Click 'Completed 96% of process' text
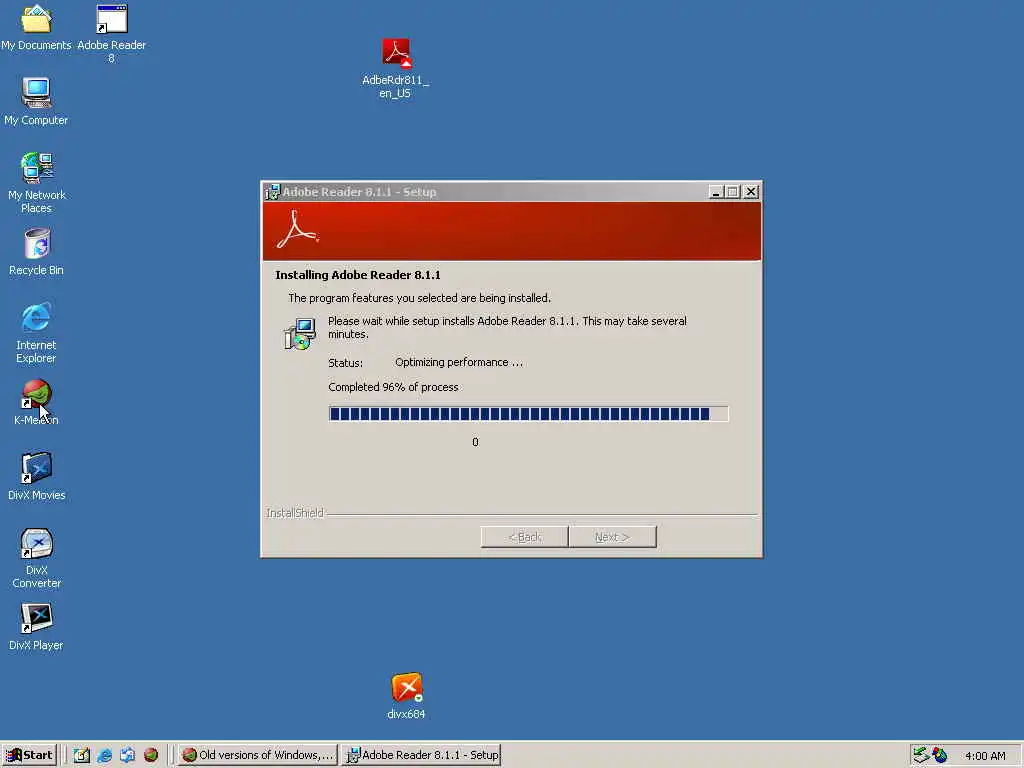Image resolution: width=1024 pixels, height=768 pixels. (393, 387)
